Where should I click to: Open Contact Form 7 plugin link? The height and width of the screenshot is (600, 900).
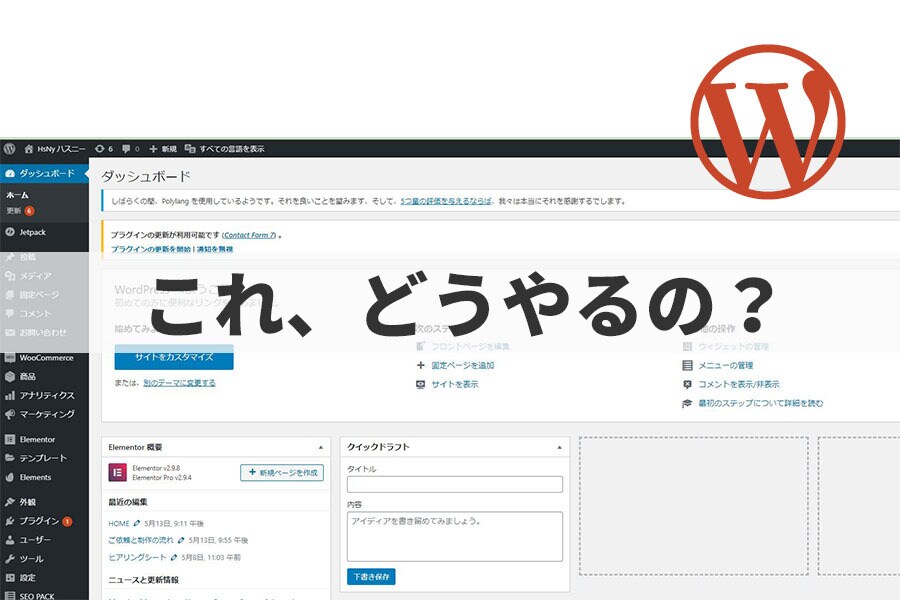click(249, 235)
